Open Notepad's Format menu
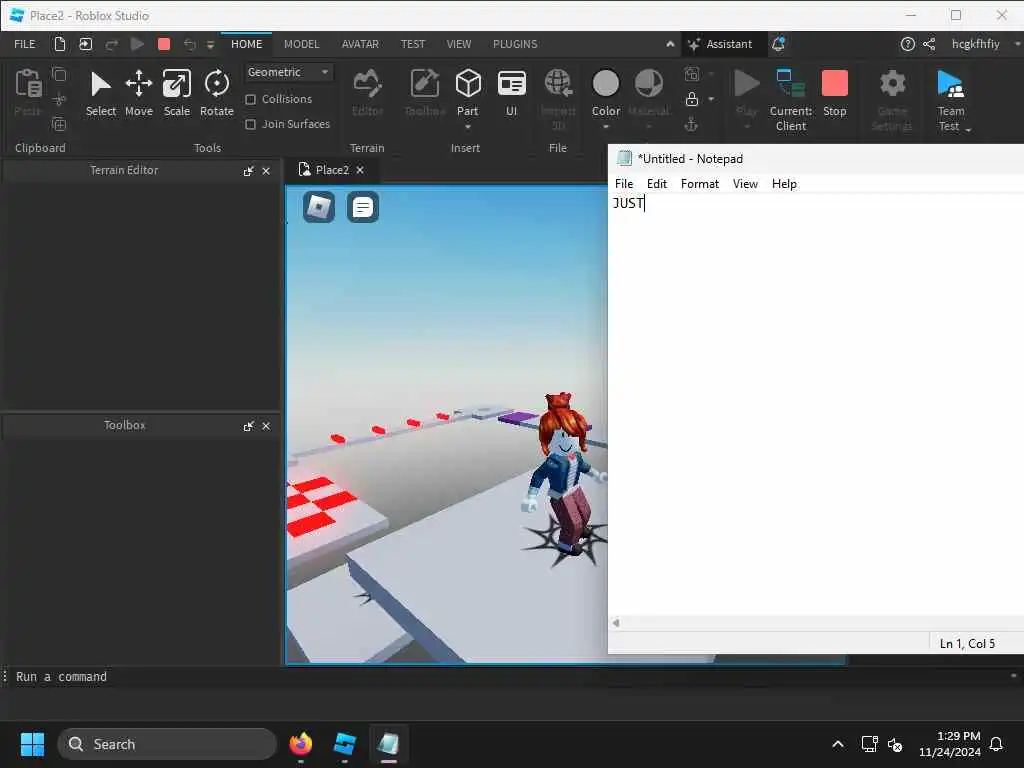This screenshot has height=768, width=1024. pyautogui.click(x=699, y=184)
